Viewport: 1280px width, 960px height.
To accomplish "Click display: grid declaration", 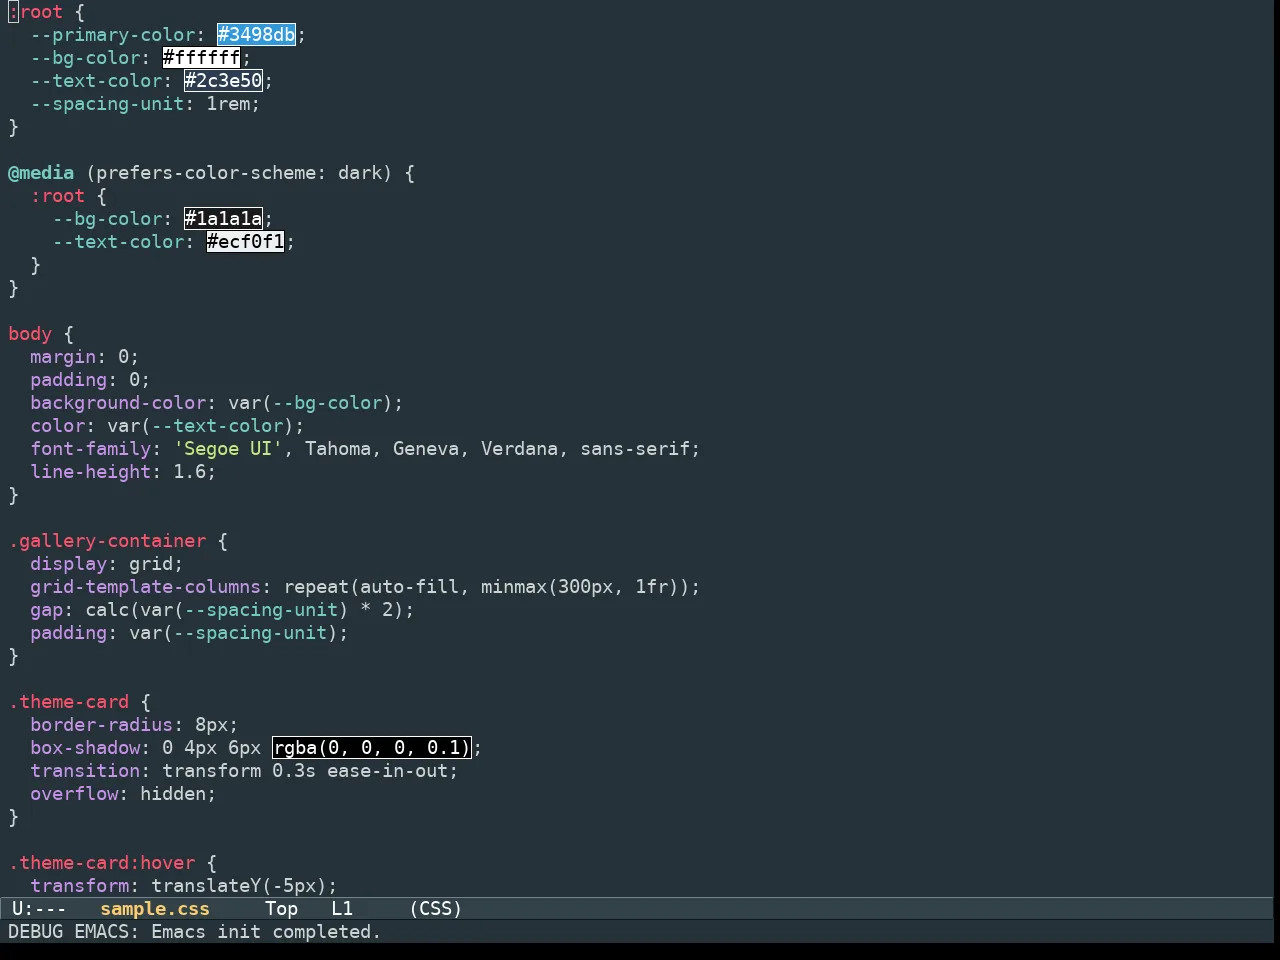I will [106, 564].
